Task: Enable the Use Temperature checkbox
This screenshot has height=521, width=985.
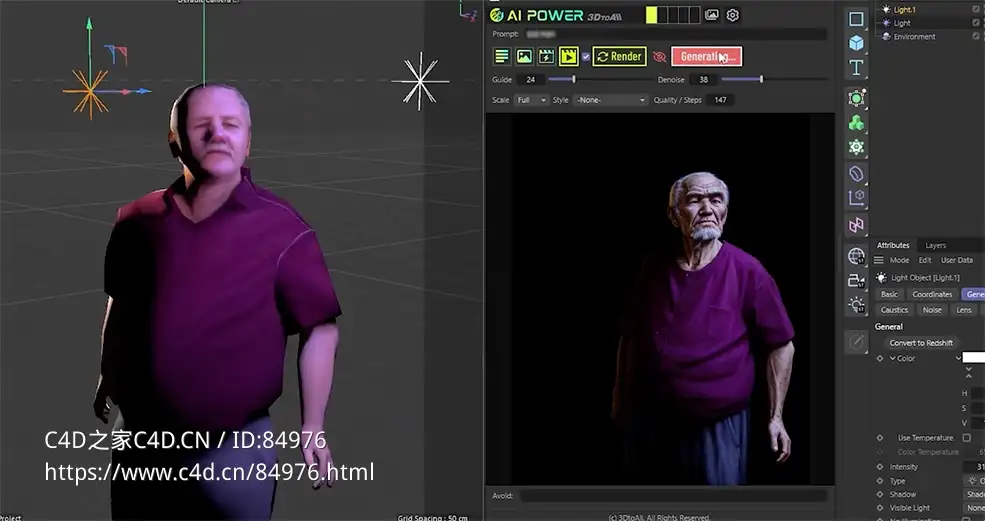Action: click(967, 438)
